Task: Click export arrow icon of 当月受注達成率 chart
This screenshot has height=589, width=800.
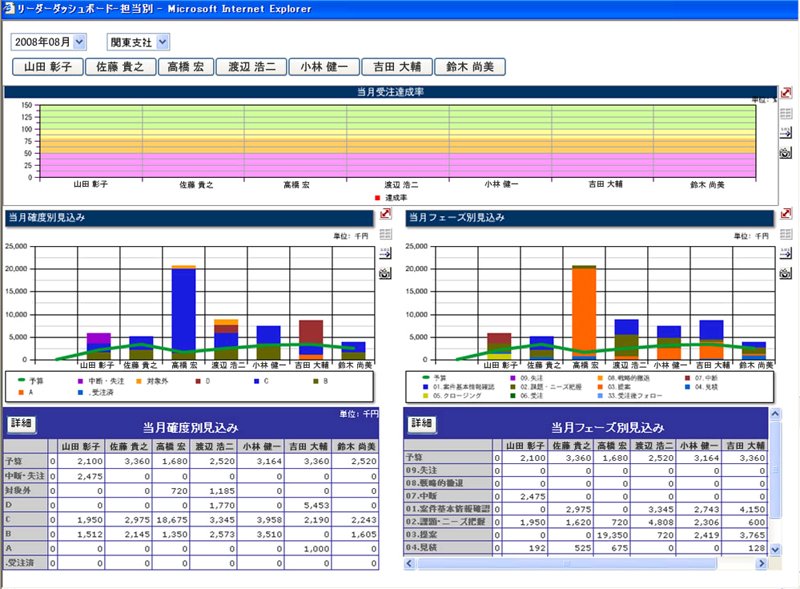Action: click(x=786, y=132)
